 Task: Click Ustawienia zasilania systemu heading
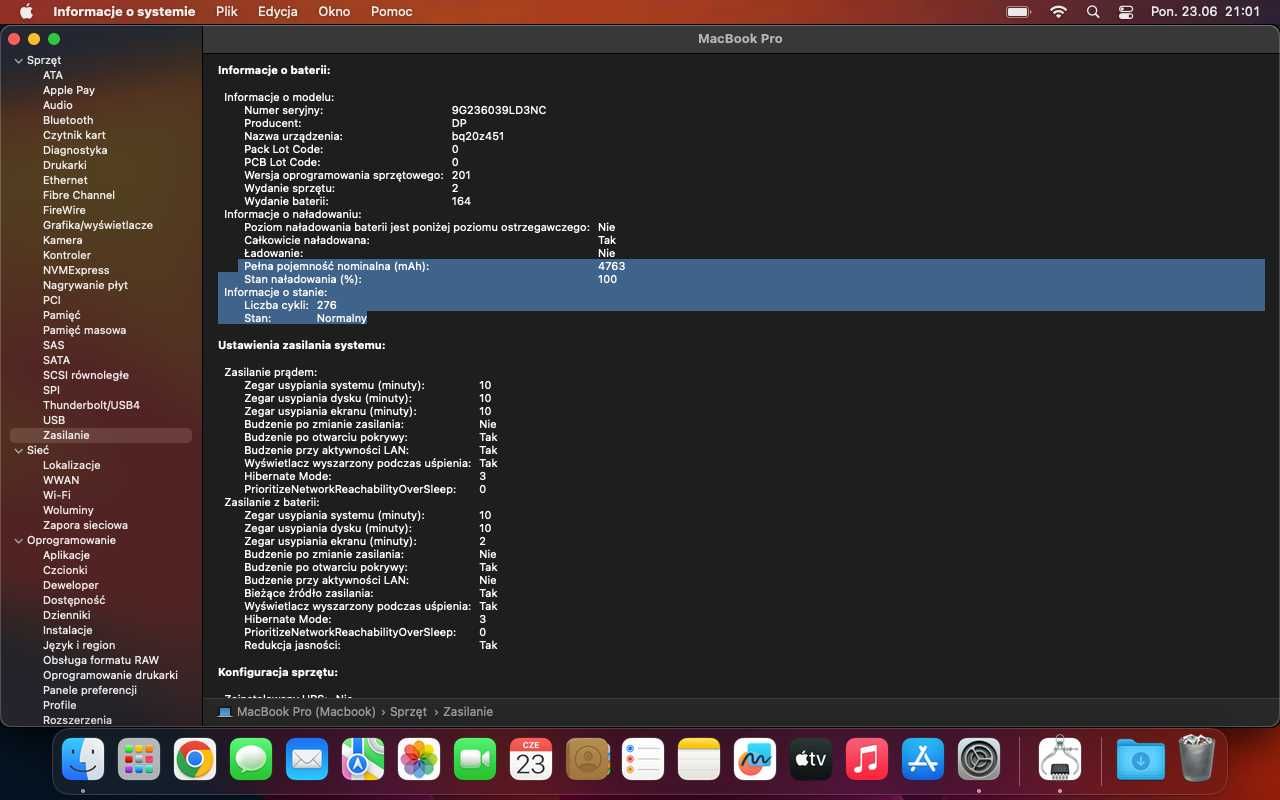(301, 345)
